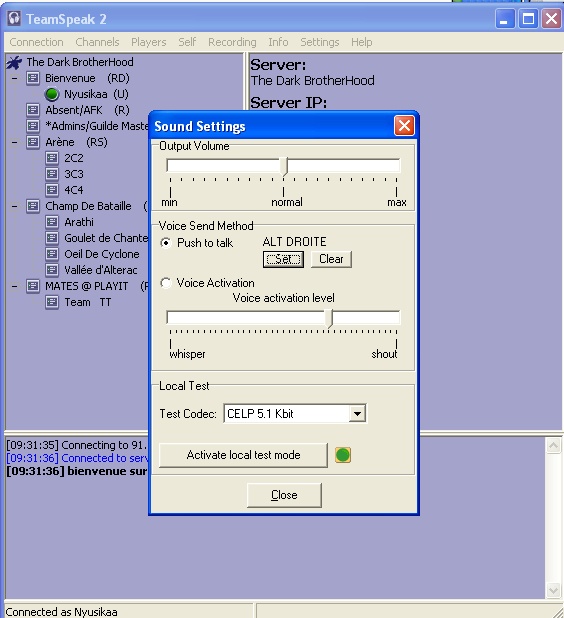The image size is (564, 618).
Task: Click the green local test indicator light
Action: (x=343, y=455)
